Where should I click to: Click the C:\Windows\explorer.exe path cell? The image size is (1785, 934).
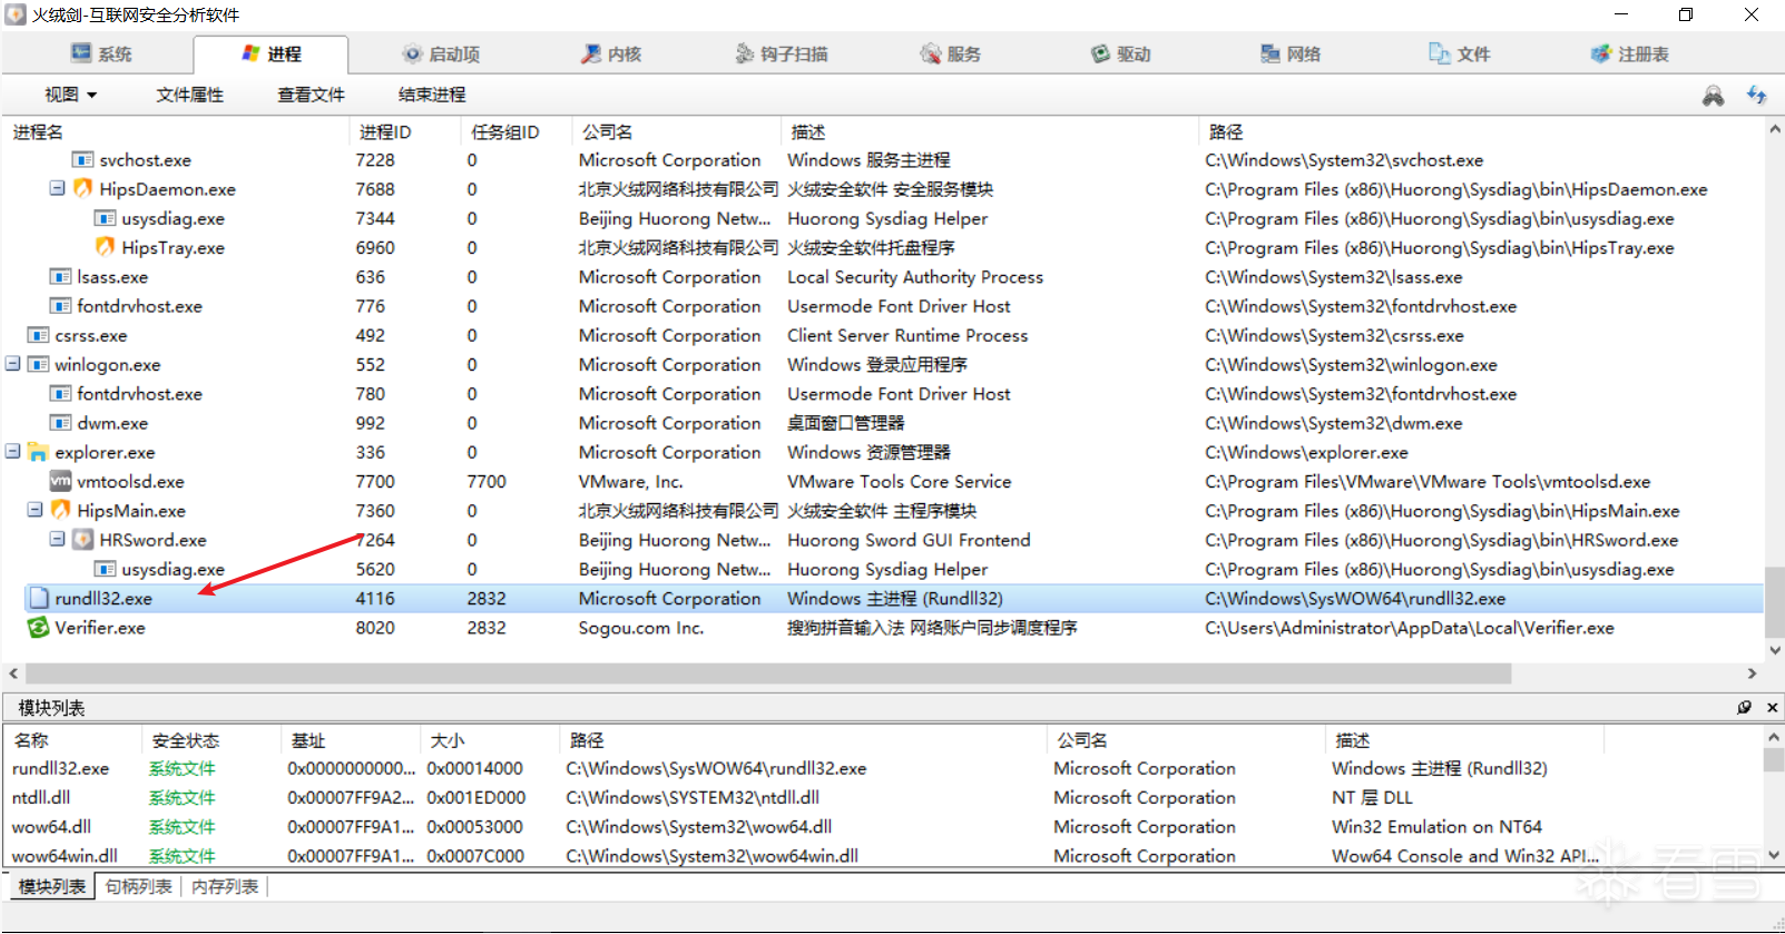click(1306, 452)
